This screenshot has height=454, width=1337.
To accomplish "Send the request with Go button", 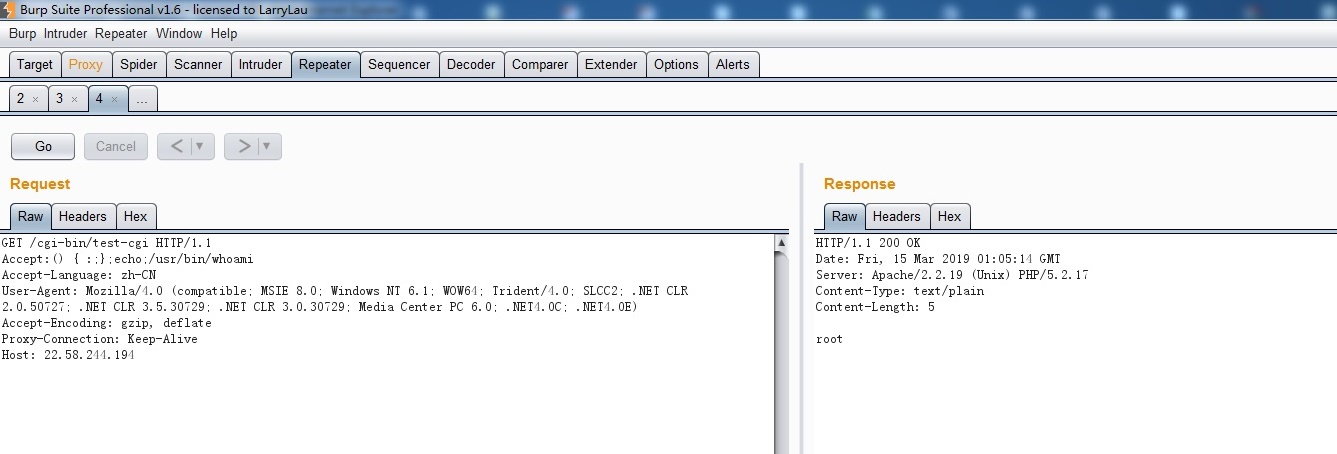I will 43,146.
